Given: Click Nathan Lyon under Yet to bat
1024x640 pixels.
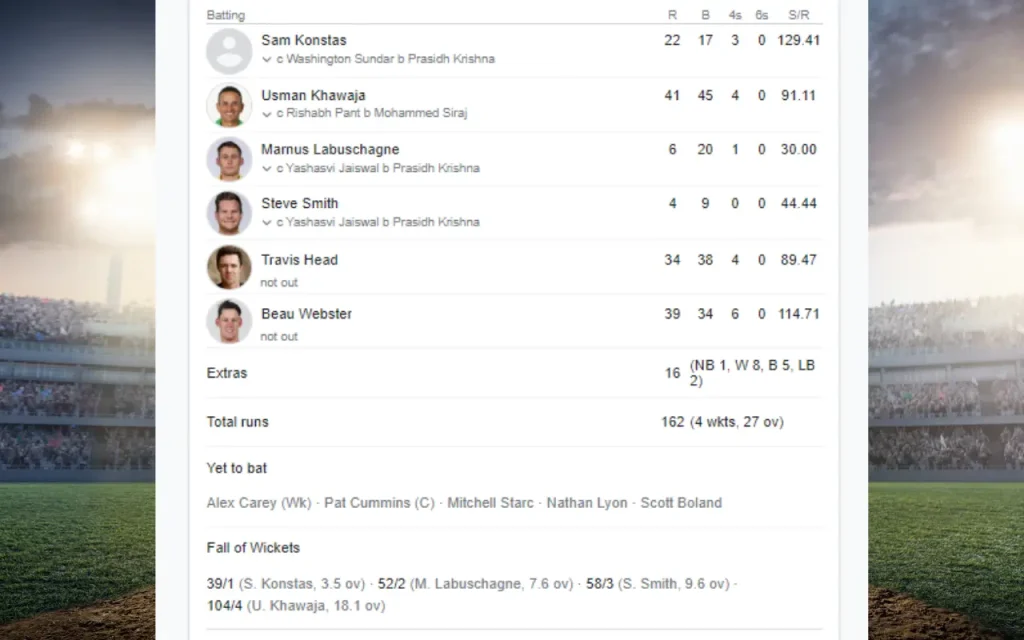Looking at the screenshot, I should 586,503.
